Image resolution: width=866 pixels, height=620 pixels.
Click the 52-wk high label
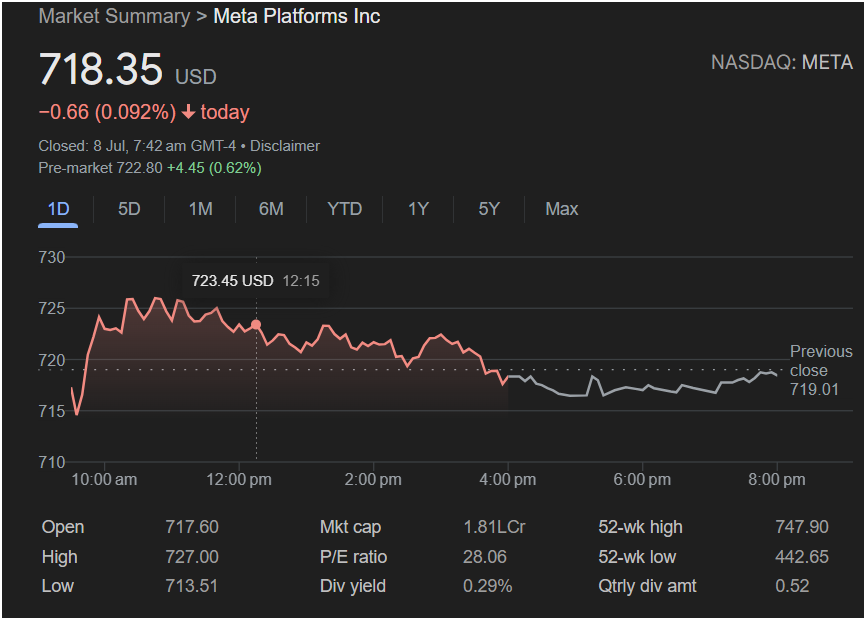coord(641,527)
